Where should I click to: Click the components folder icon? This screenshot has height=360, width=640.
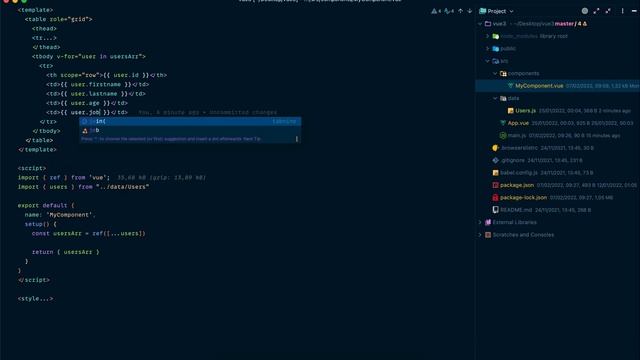503,73
